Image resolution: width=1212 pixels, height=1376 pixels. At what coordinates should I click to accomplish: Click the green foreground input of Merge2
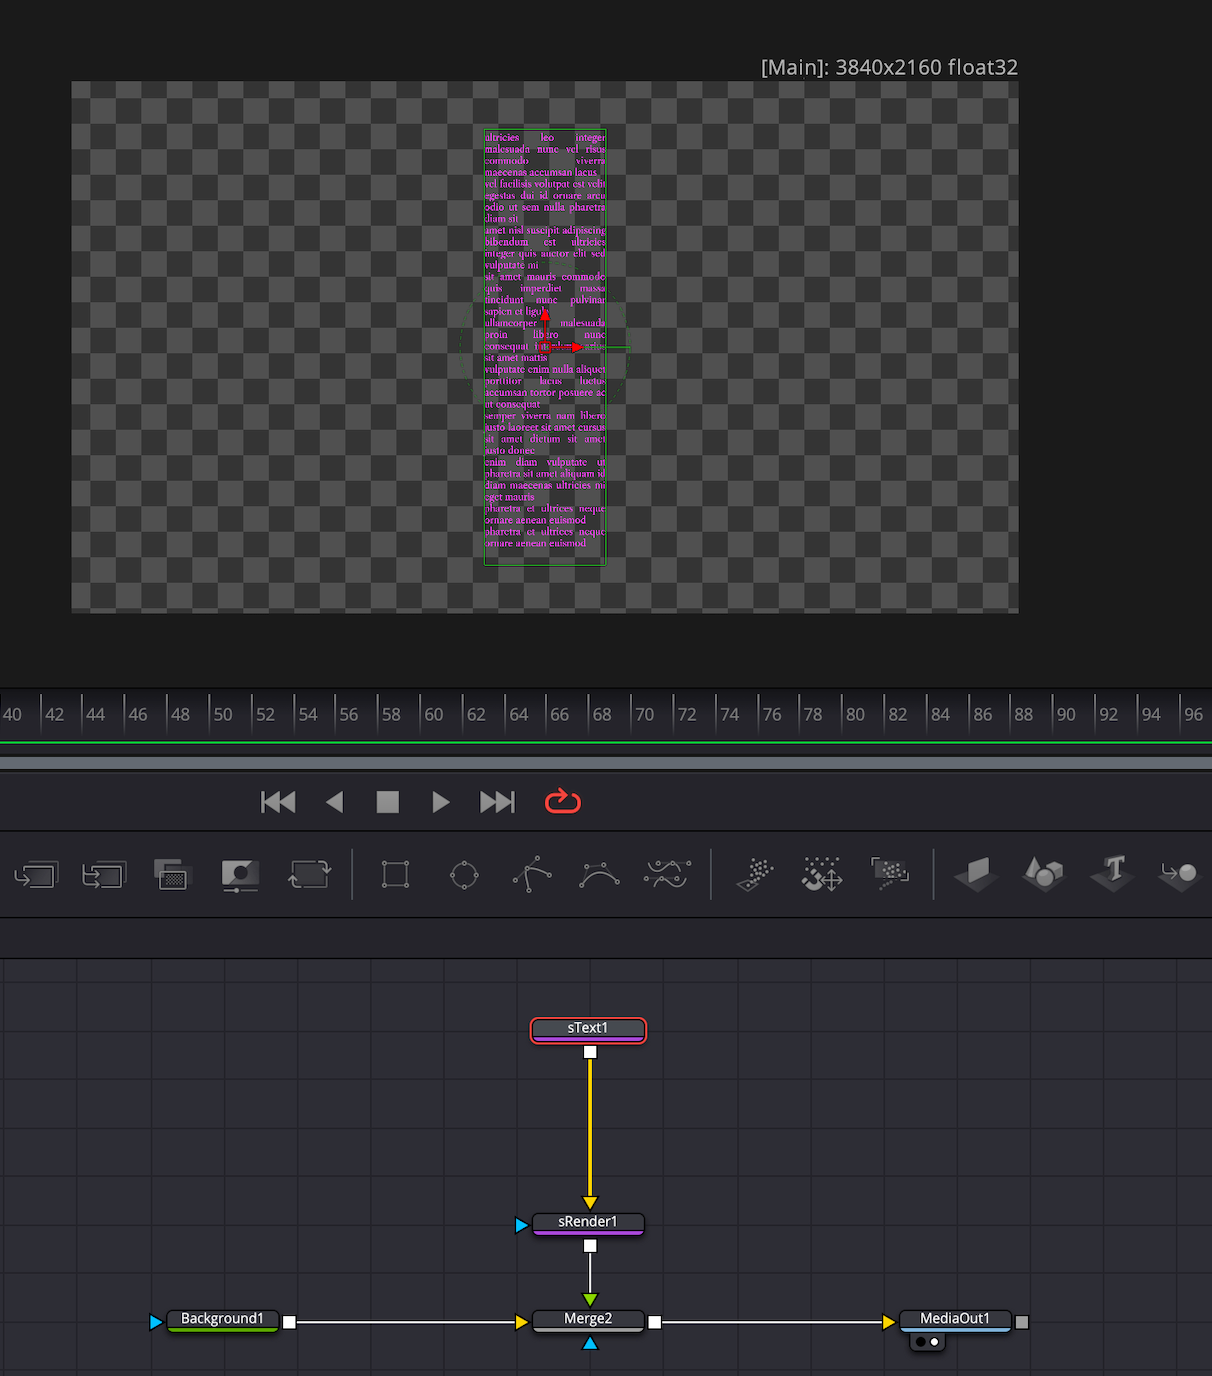[x=590, y=1300]
